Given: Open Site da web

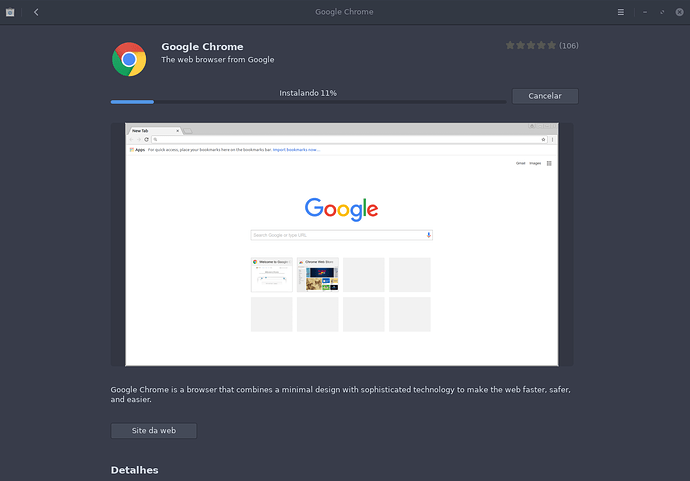Looking at the screenshot, I should click(154, 430).
